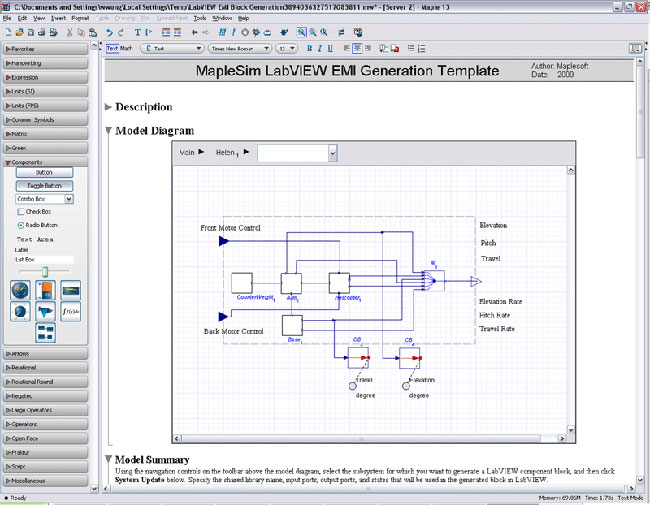The image size is (650, 505).
Task: Click the Cut scissors icon
Action: click(x=70, y=32)
